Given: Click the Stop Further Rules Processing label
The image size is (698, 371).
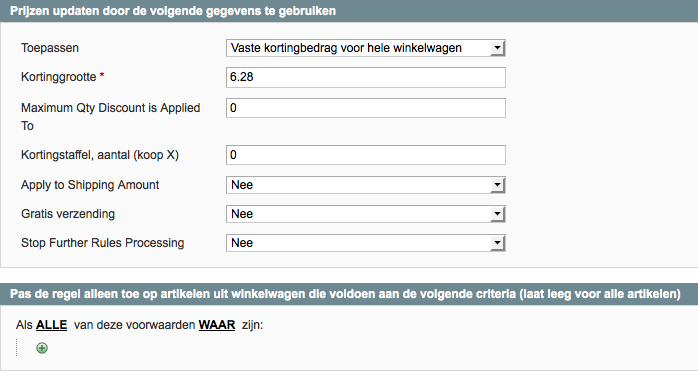Looking at the screenshot, I should click(102, 243).
